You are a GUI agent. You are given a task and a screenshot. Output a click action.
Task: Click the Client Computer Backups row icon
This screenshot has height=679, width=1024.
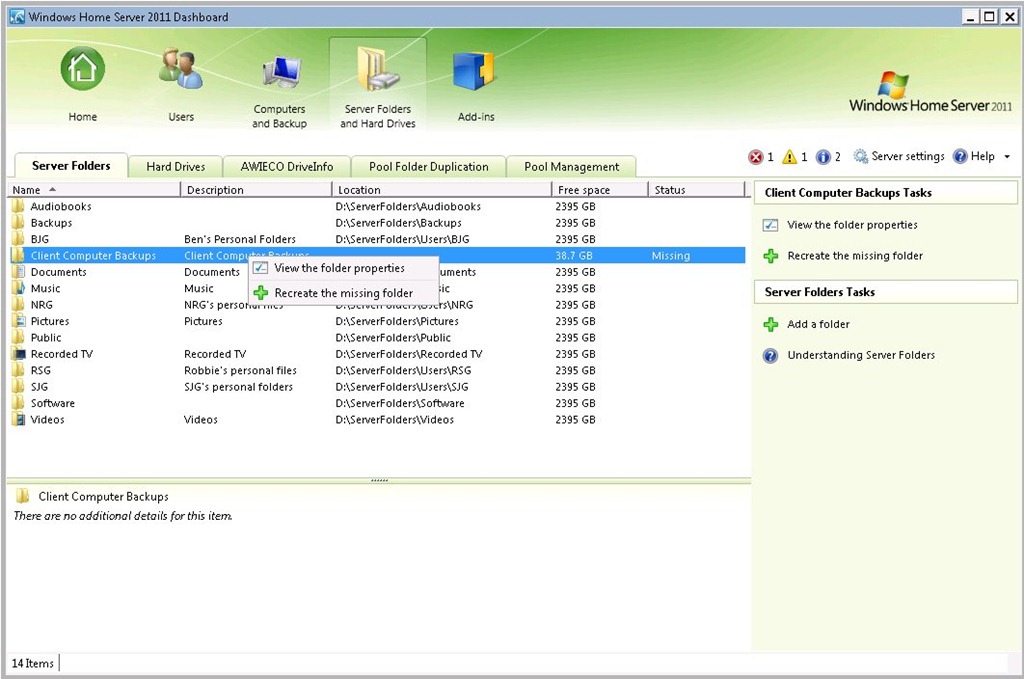point(18,255)
